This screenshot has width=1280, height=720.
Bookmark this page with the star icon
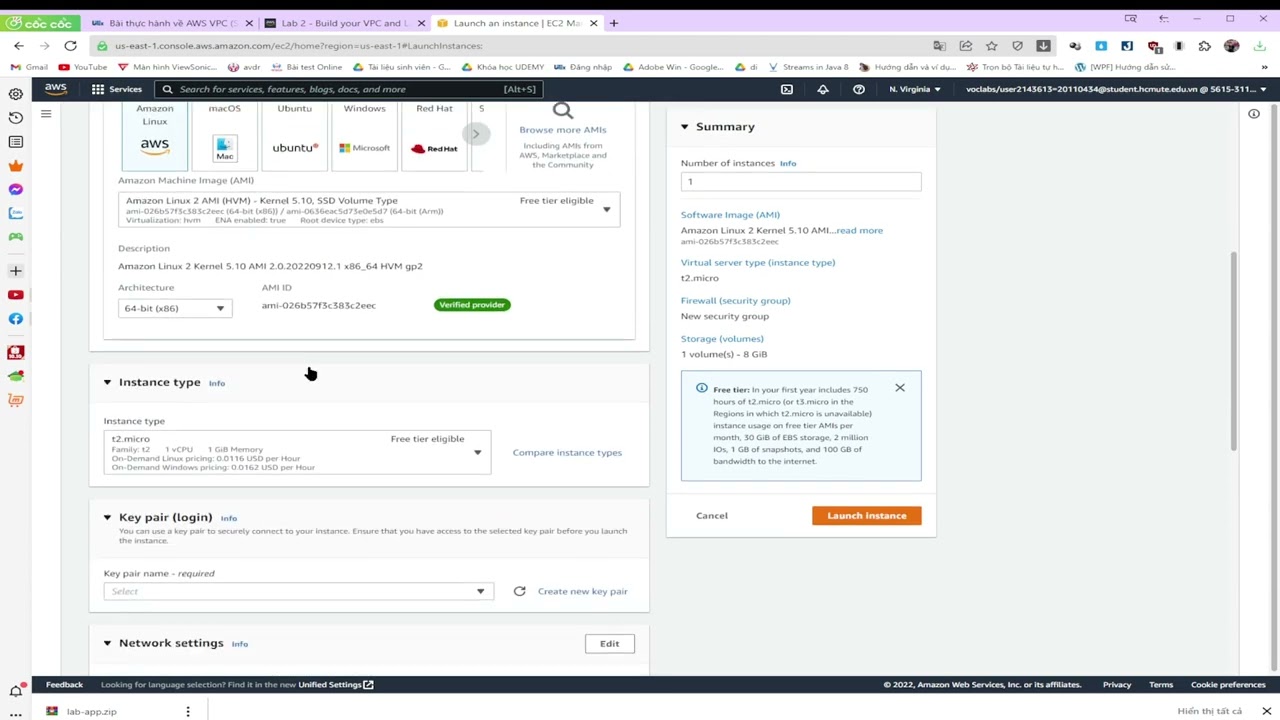(x=992, y=46)
